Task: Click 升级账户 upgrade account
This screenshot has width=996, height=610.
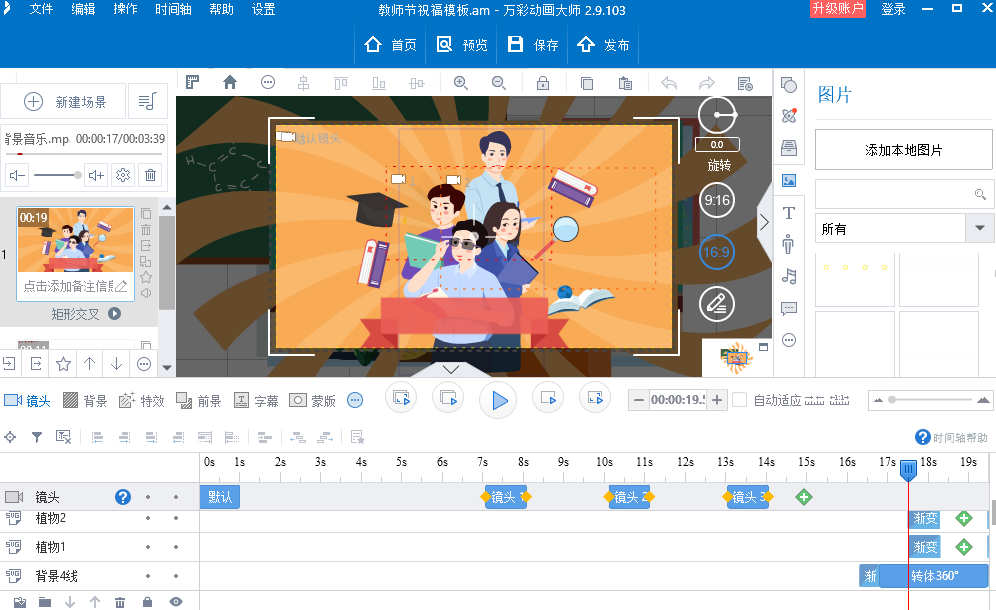Action: click(838, 9)
